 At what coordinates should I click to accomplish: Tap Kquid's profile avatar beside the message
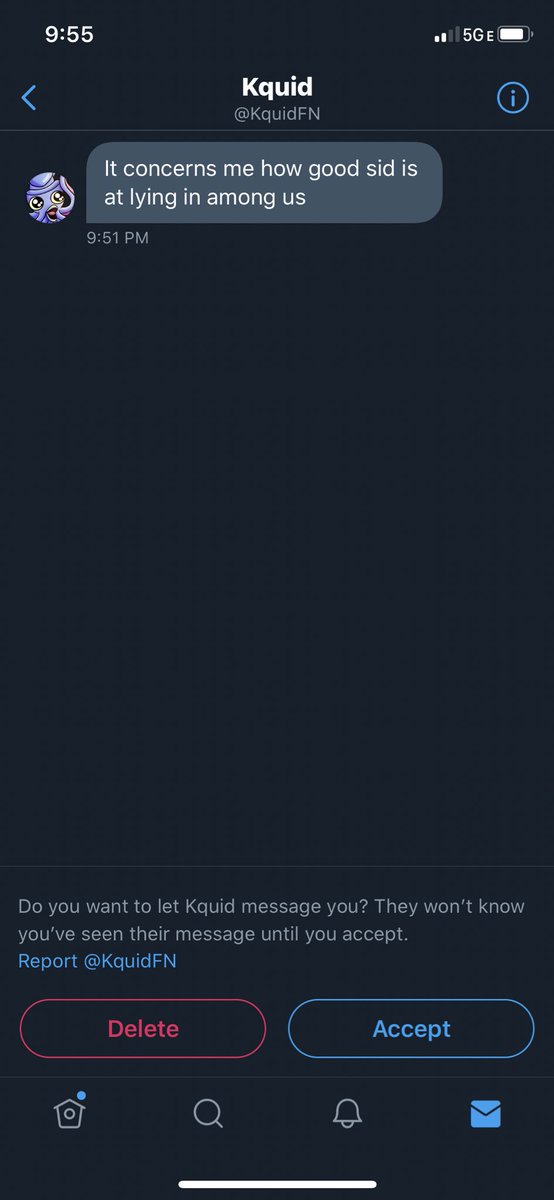pyautogui.click(x=50, y=197)
